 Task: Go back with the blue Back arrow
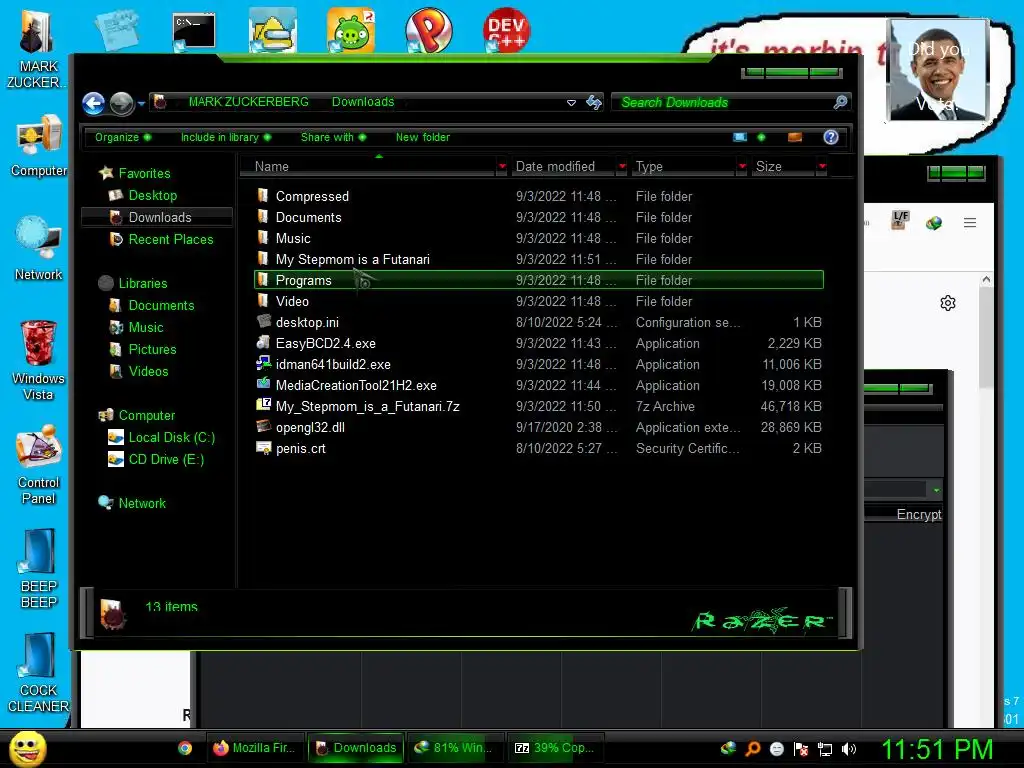[93, 103]
